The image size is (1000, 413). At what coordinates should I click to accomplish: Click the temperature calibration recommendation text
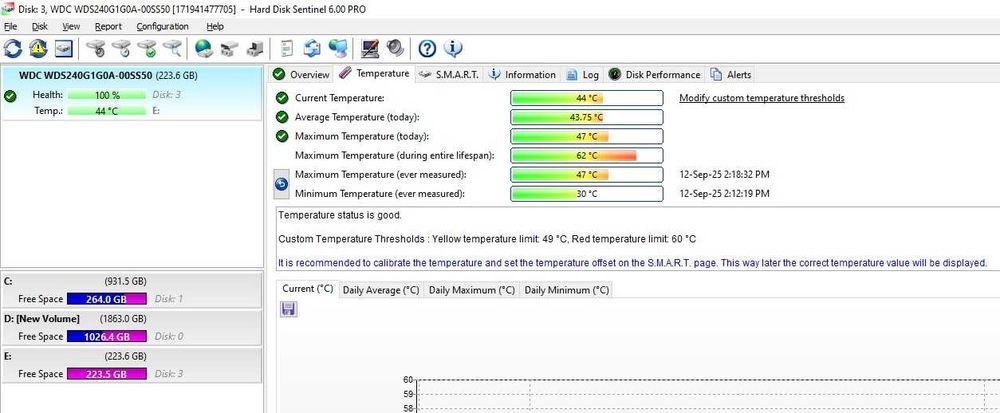coord(633,263)
